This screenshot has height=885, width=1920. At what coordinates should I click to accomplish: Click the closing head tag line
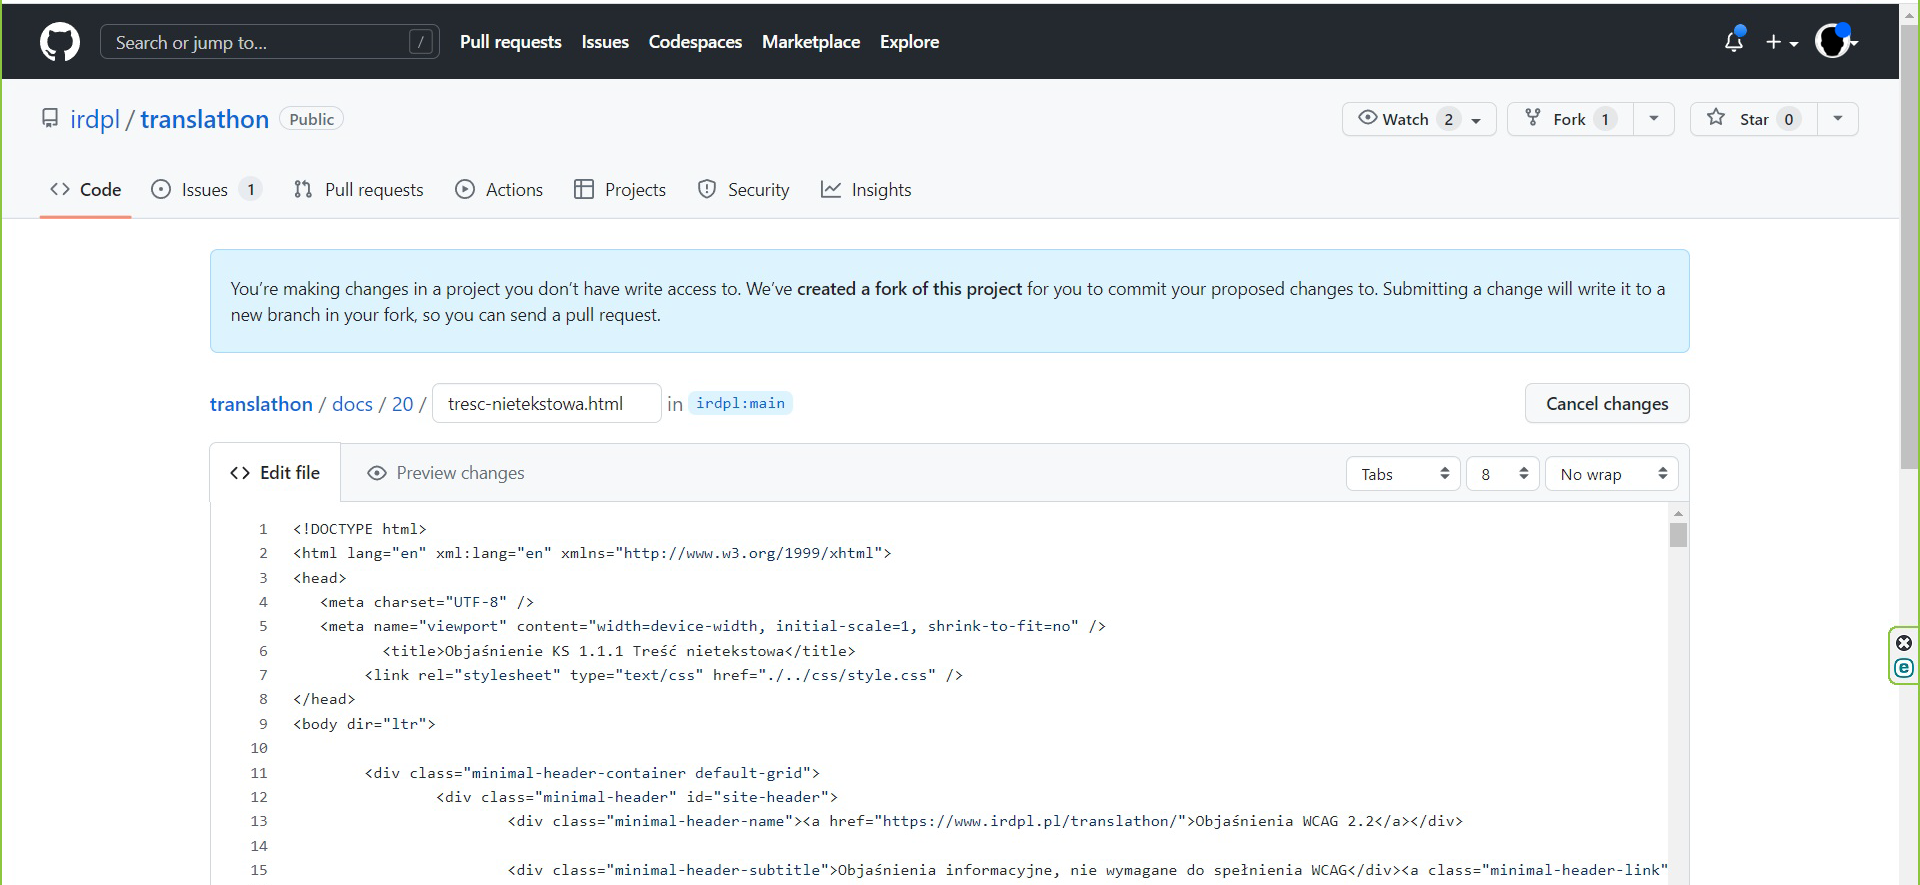pos(324,699)
